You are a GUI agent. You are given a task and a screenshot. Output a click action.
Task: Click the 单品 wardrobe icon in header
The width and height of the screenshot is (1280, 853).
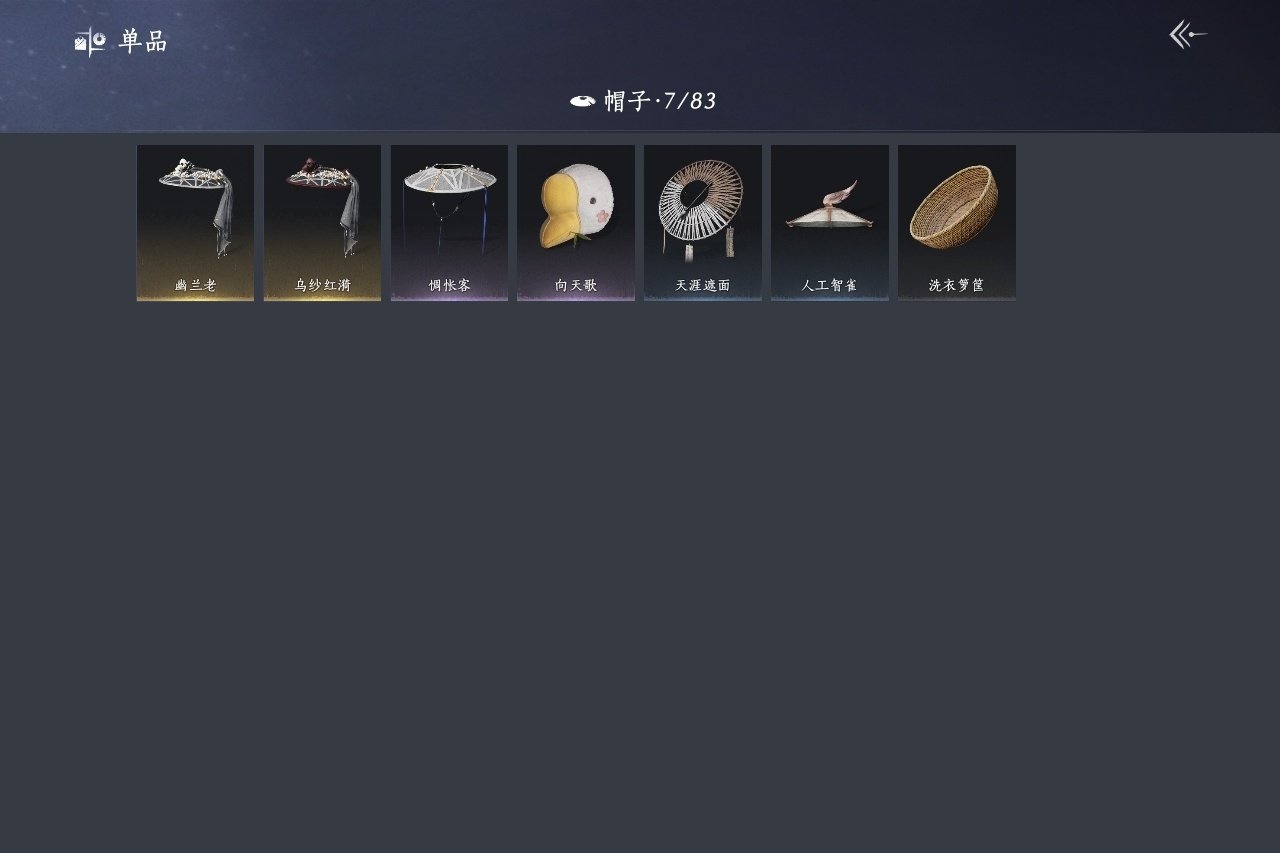90,42
